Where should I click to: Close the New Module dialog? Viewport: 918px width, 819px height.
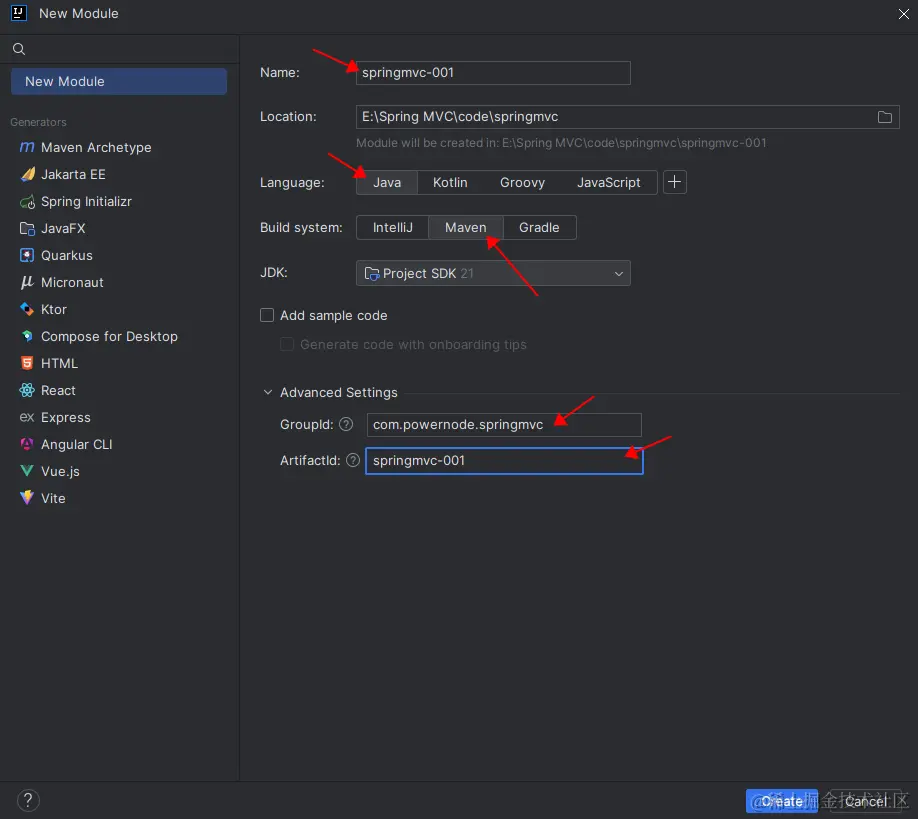point(903,14)
